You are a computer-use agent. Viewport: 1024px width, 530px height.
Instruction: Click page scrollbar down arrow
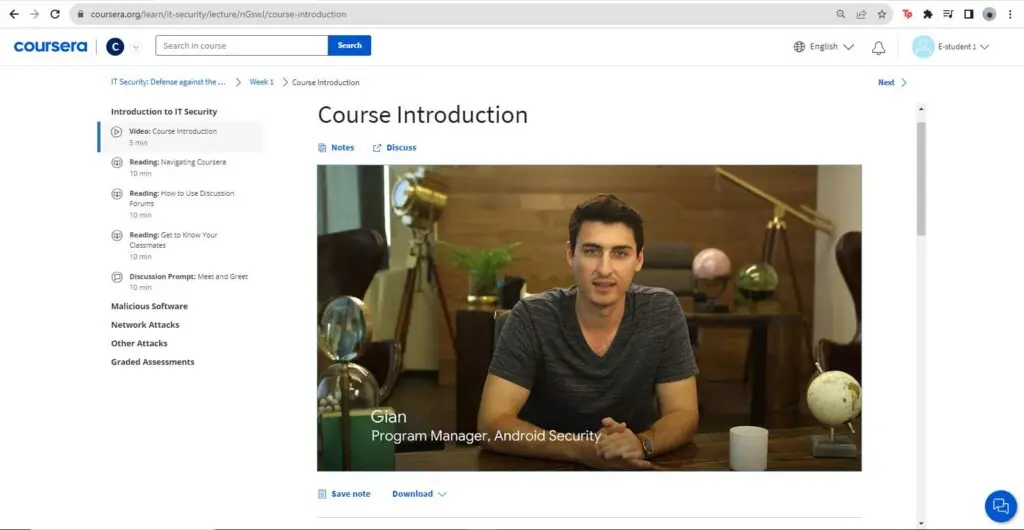point(921,523)
